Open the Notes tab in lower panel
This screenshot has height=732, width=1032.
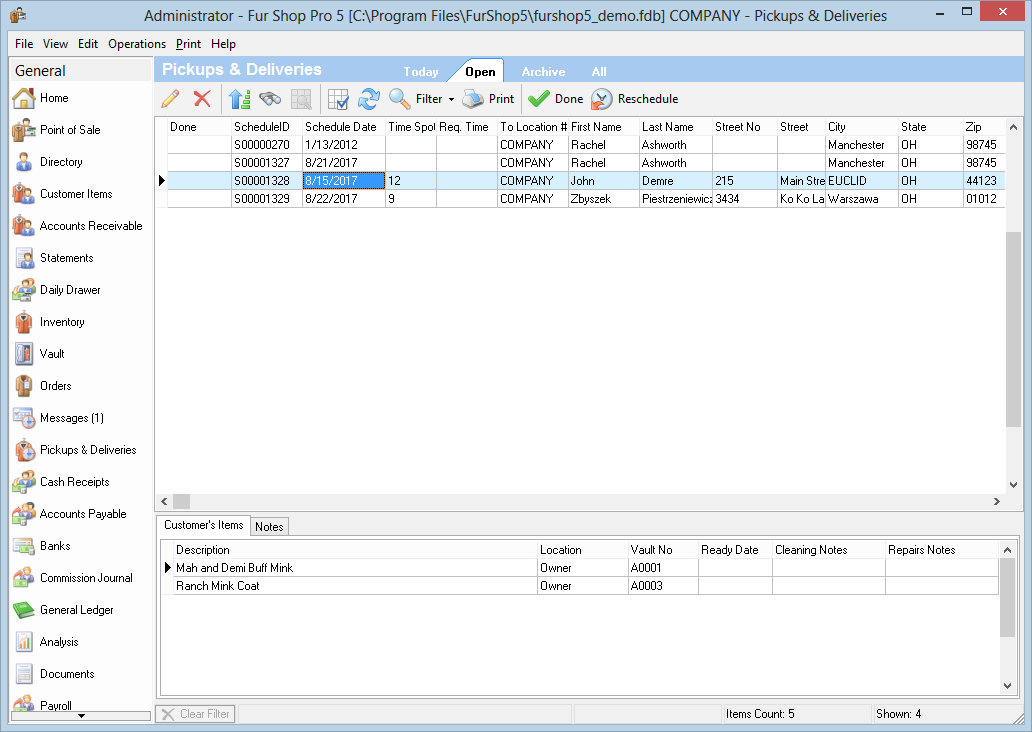coord(269,526)
